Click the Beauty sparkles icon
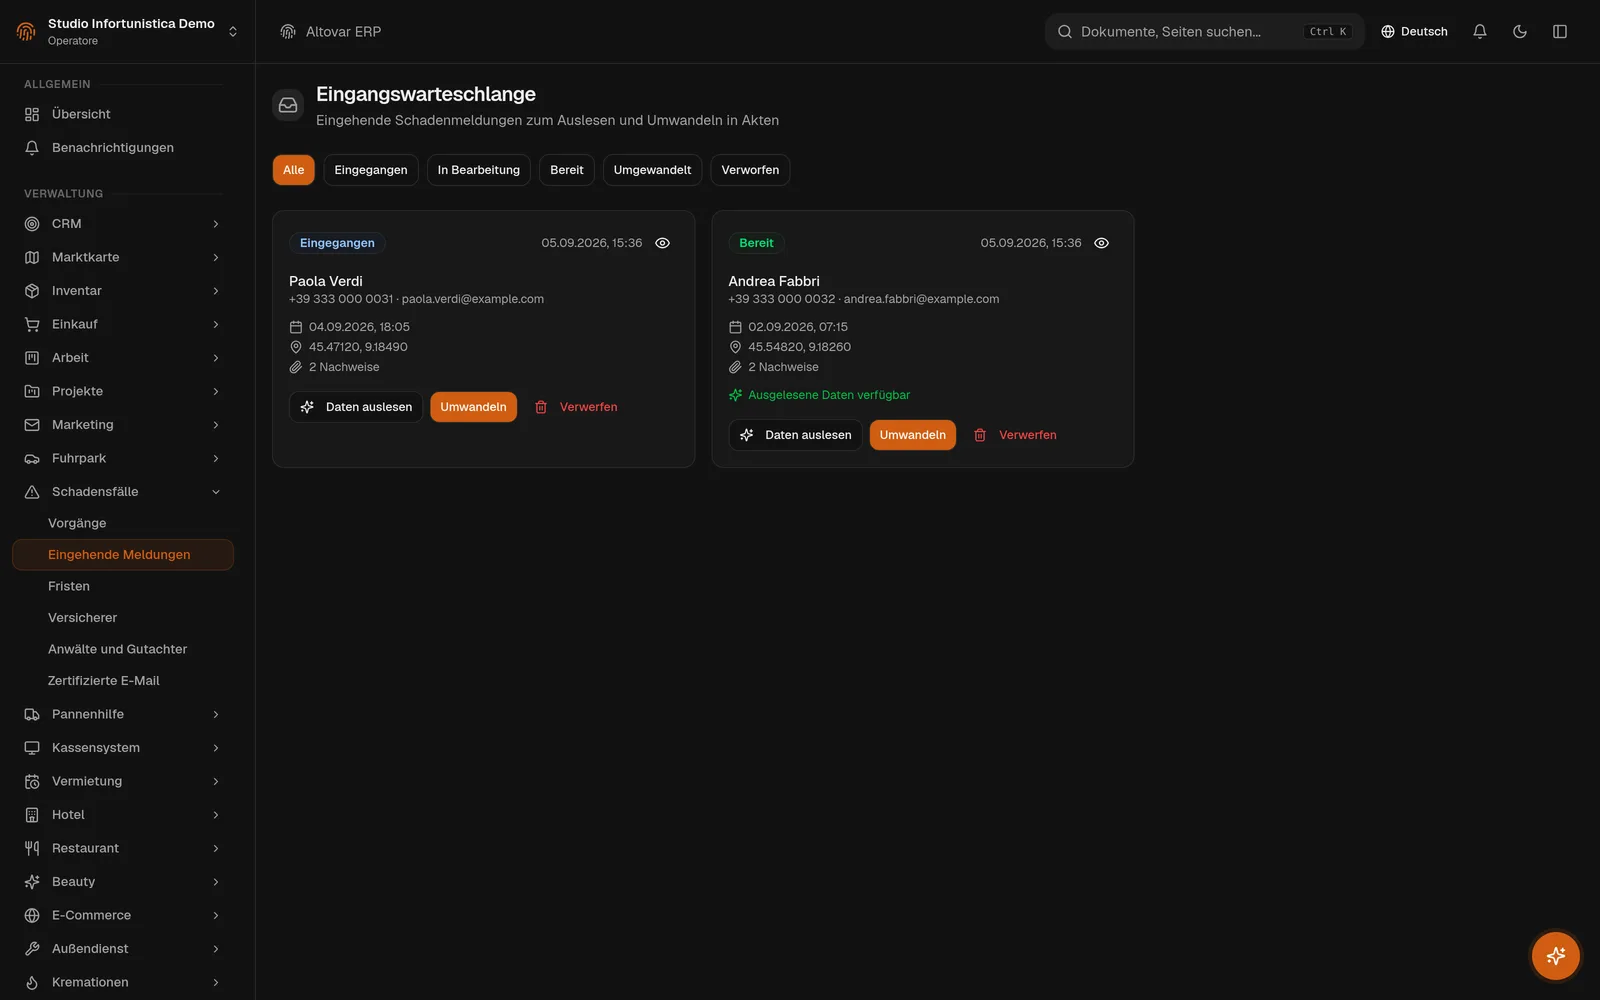 [x=32, y=882]
